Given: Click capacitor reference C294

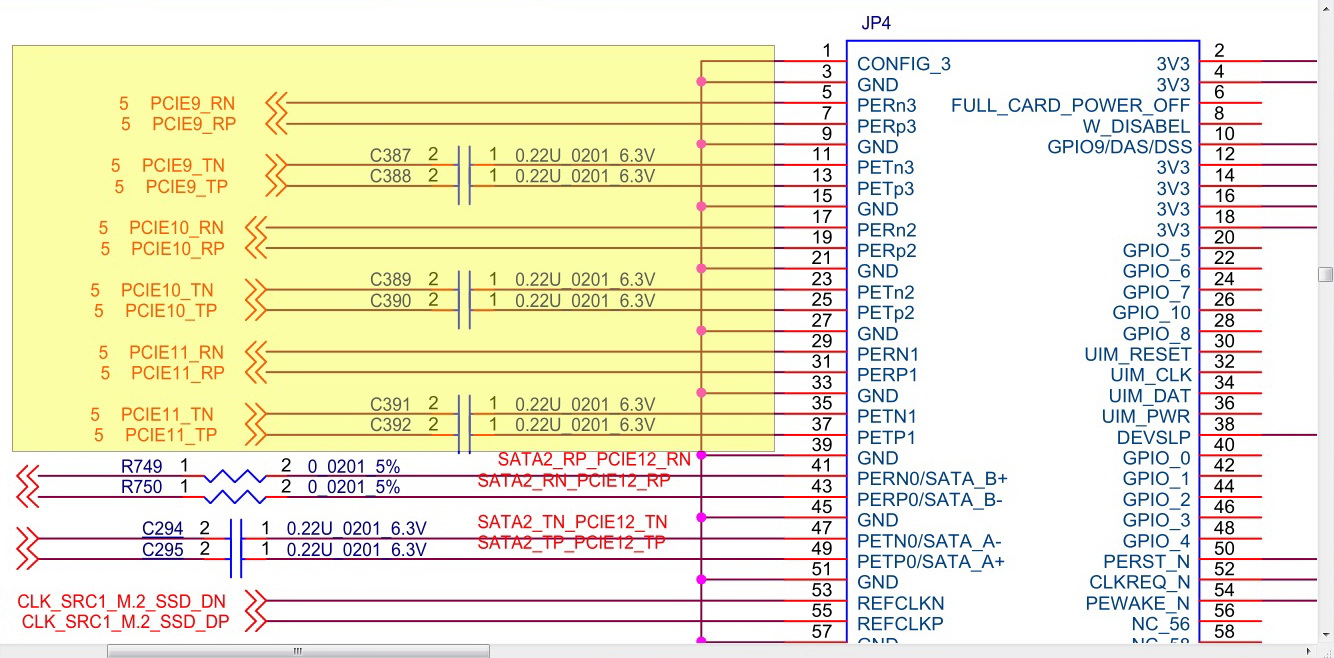Looking at the screenshot, I should tap(162, 528).
